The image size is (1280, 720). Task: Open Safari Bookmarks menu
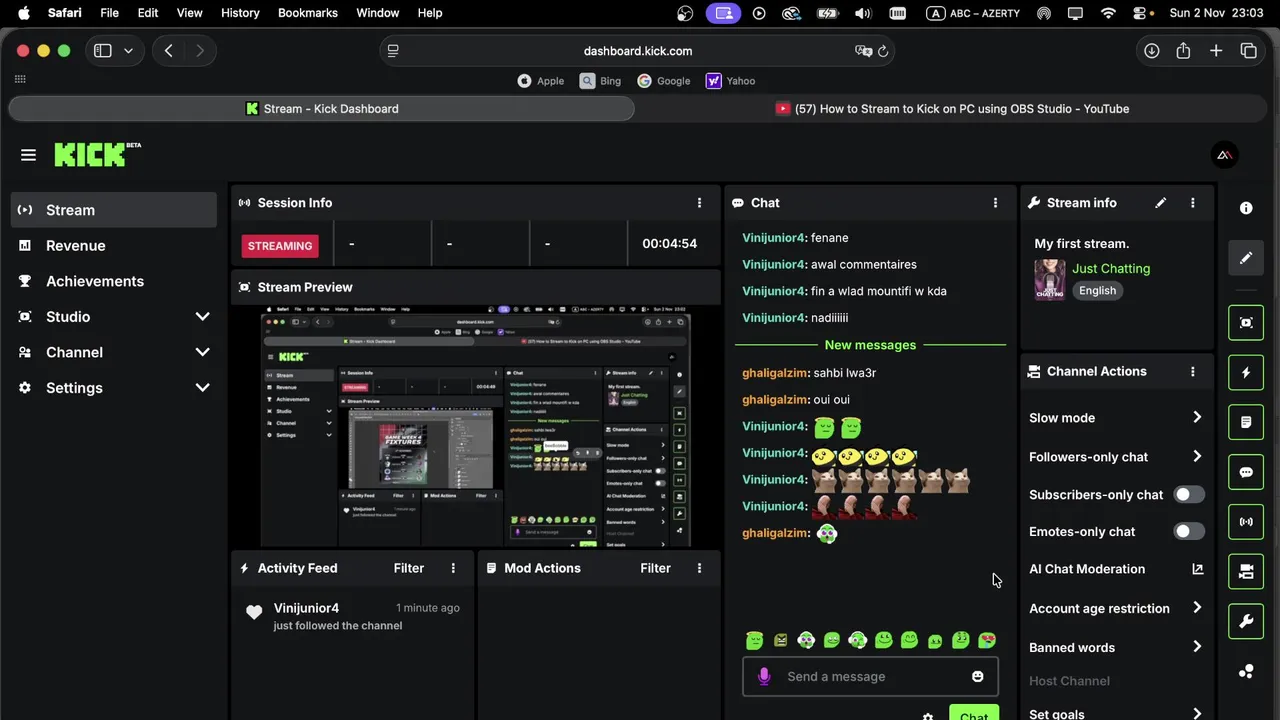(x=308, y=13)
